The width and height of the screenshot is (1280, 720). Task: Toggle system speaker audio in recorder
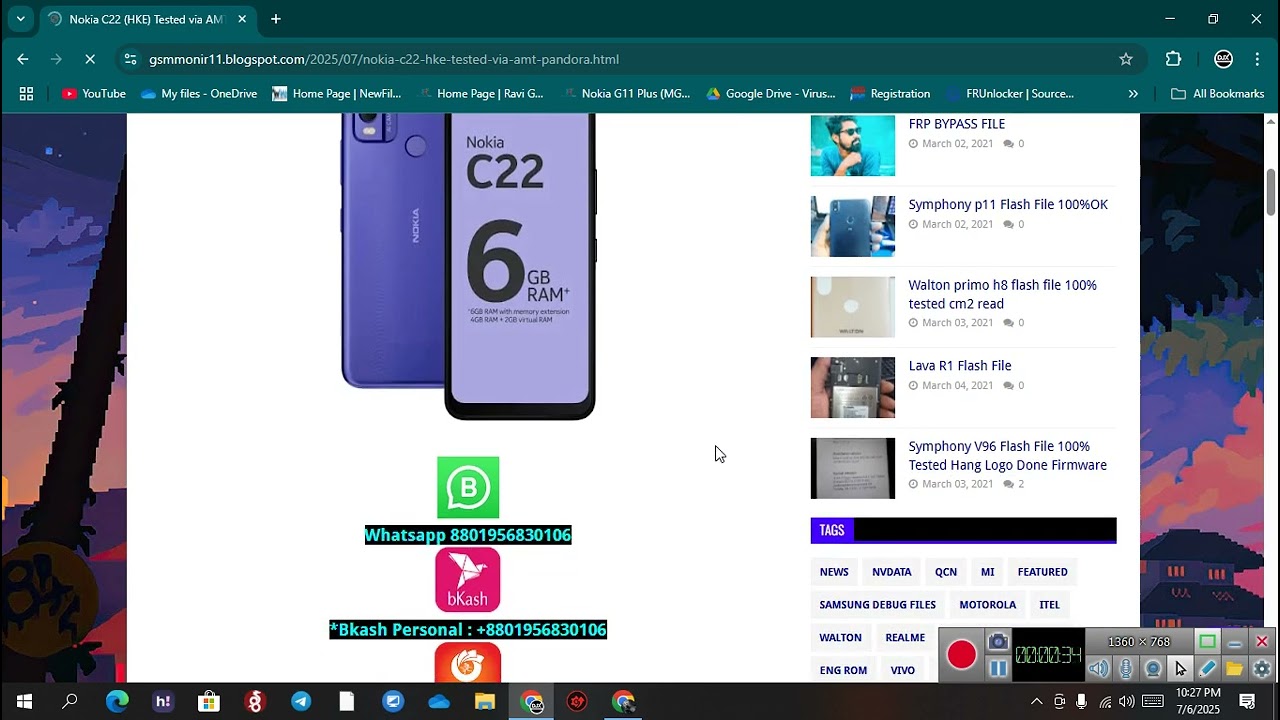(x=1099, y=669)
